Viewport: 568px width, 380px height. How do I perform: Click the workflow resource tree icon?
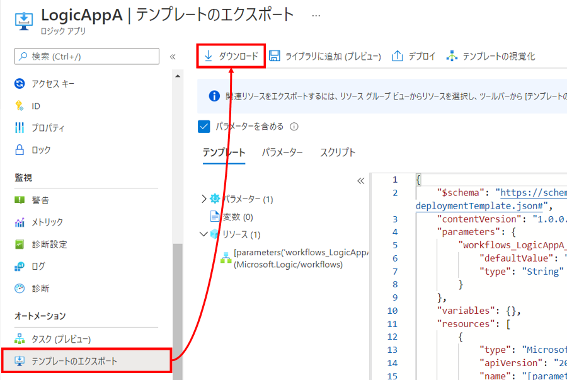click(226, 258)
